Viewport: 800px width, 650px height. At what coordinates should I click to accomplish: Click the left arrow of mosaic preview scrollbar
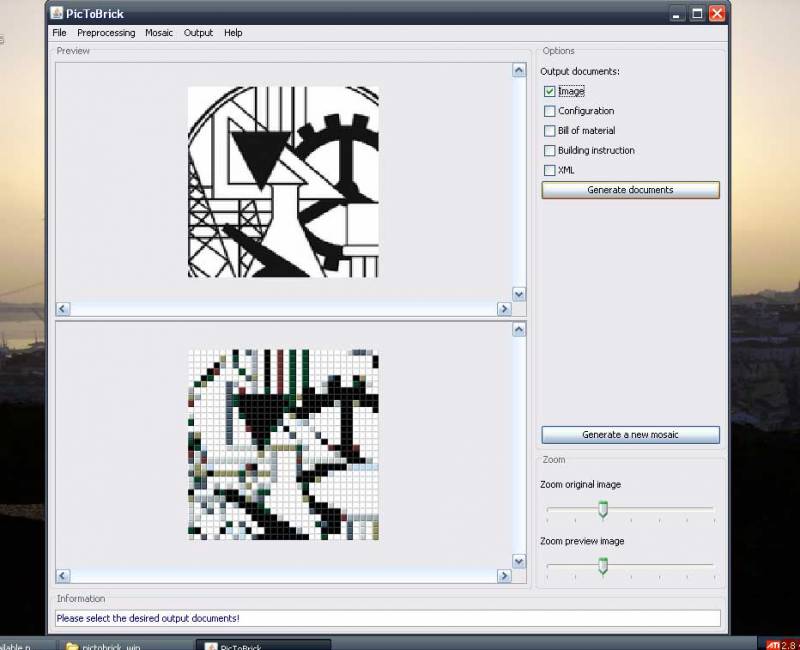coord(62,576)
